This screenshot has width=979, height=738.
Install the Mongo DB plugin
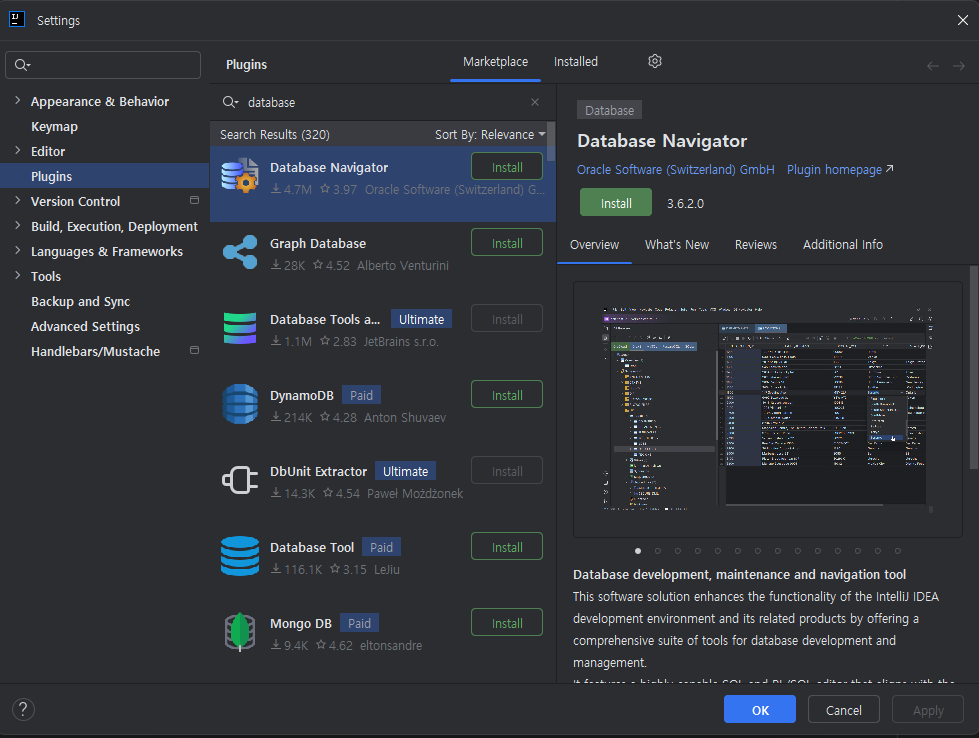click(x=507, y=623)
